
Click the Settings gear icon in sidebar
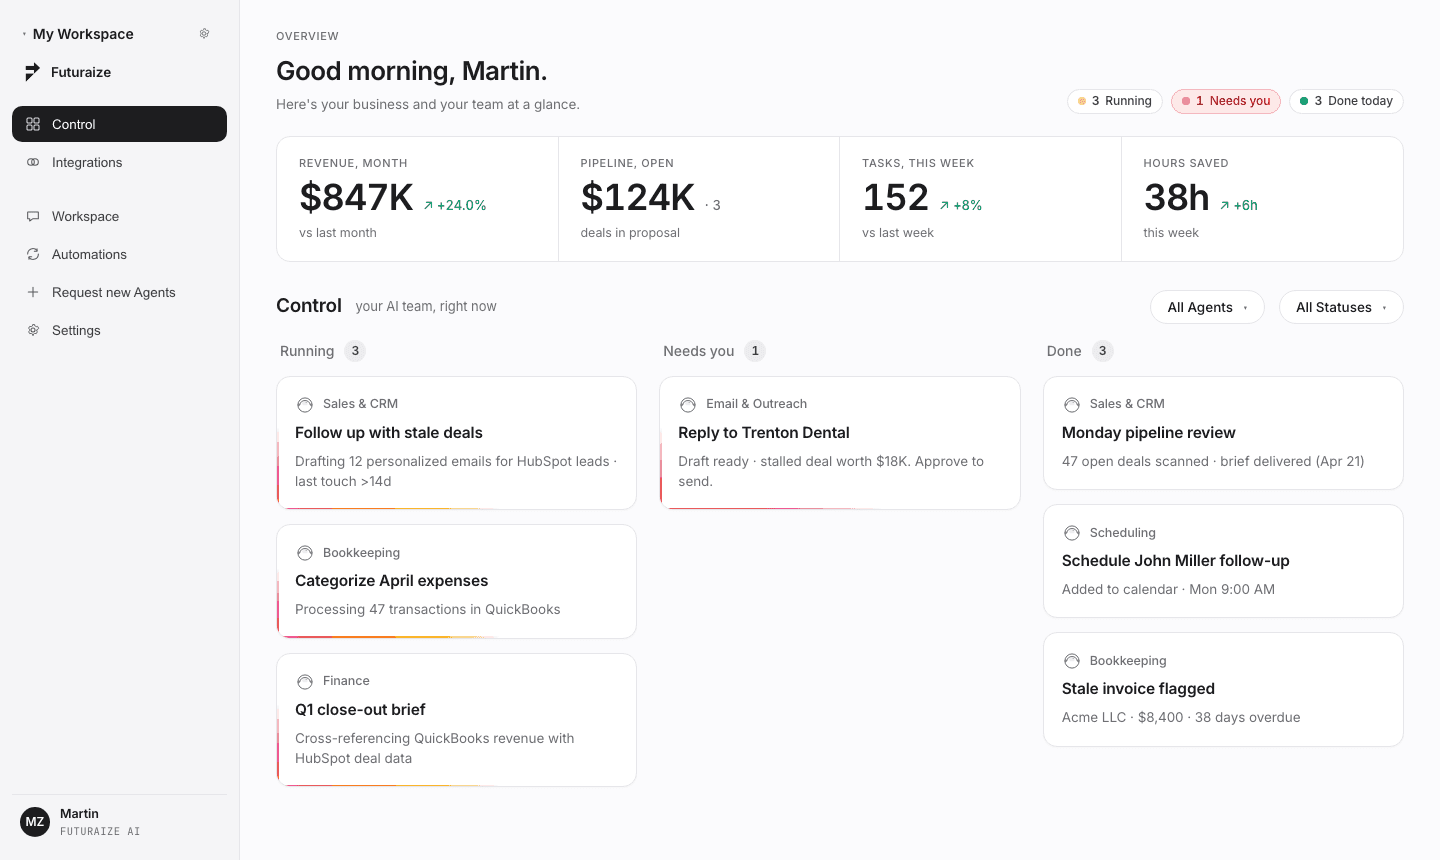point(33,330)
